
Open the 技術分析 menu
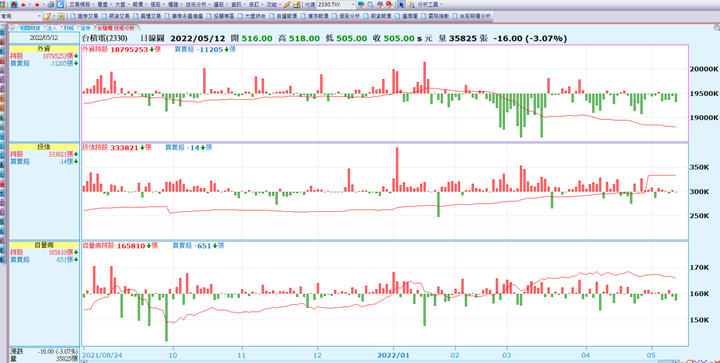(196, 5)
